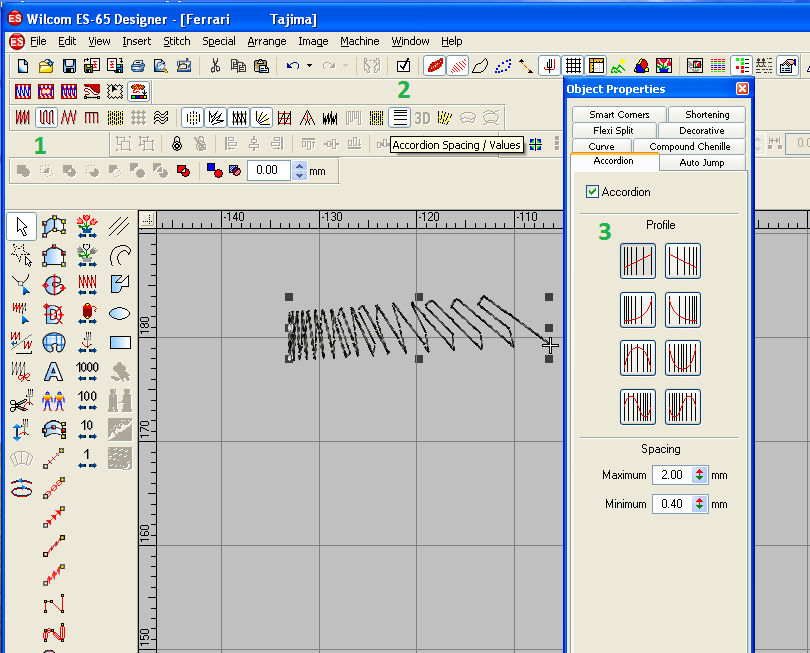This screenshot has height=653, width=810.
Task: Switch to the Auto Jump tab
Action: [x=701, y=162]
